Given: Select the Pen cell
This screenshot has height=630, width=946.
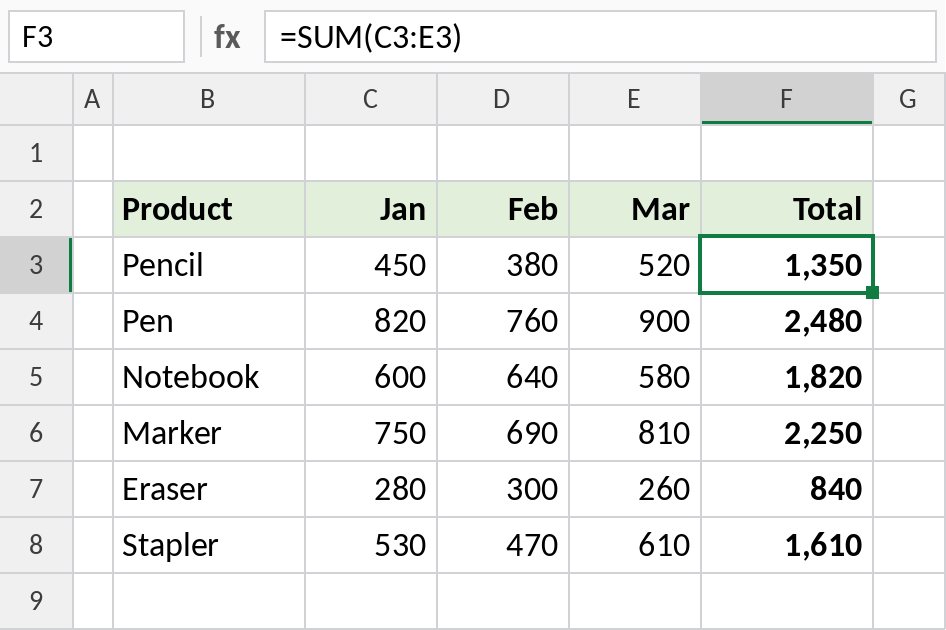Looking at the screenshot, I should [209, 321].
